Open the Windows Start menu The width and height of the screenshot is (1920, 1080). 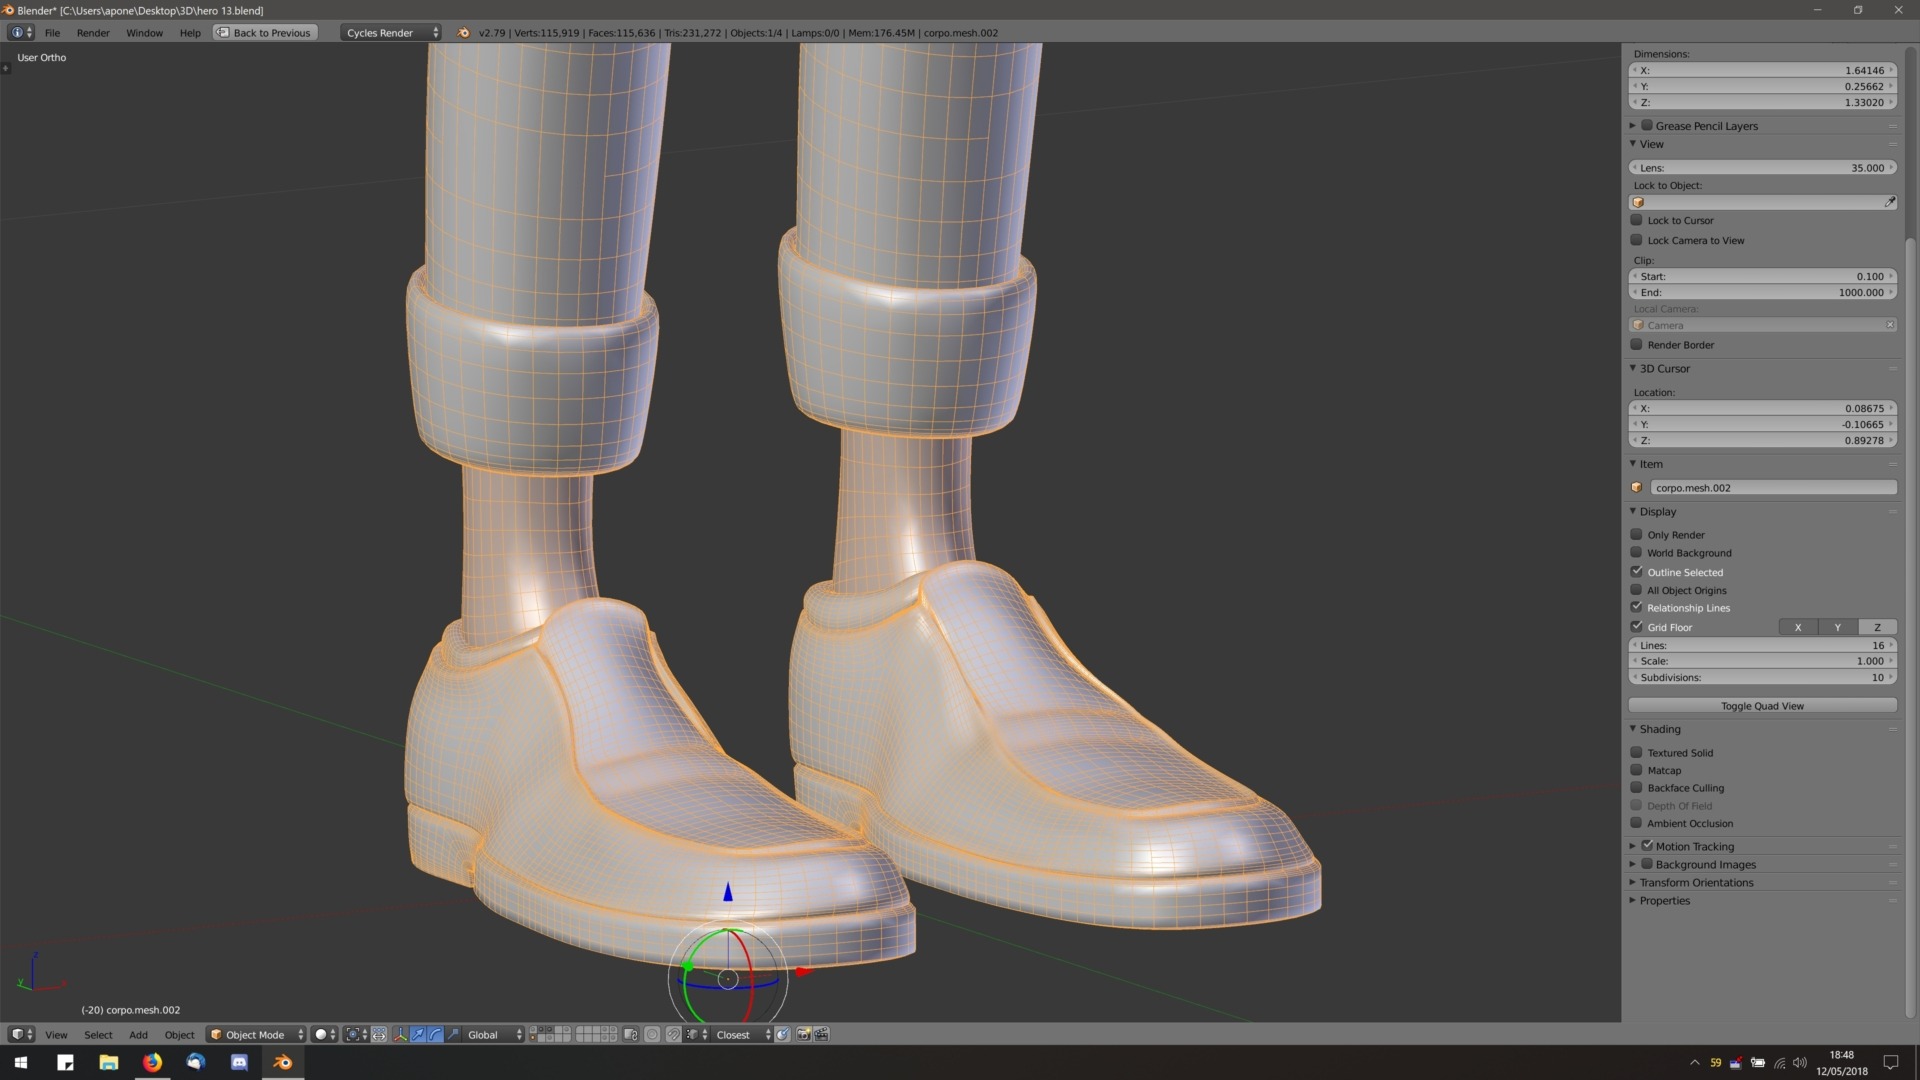(21, 1062)
